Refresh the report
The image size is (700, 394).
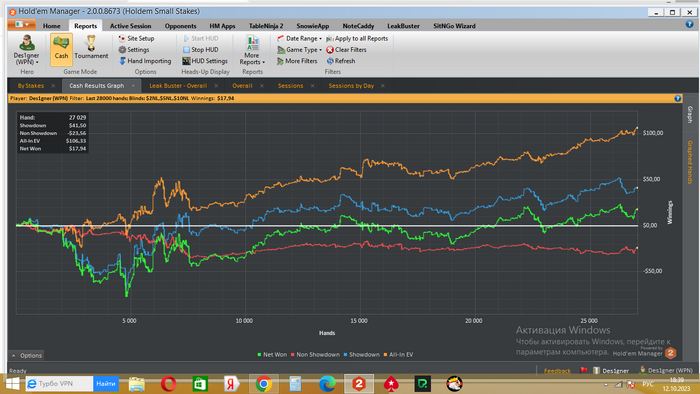[x=341, y=61]
